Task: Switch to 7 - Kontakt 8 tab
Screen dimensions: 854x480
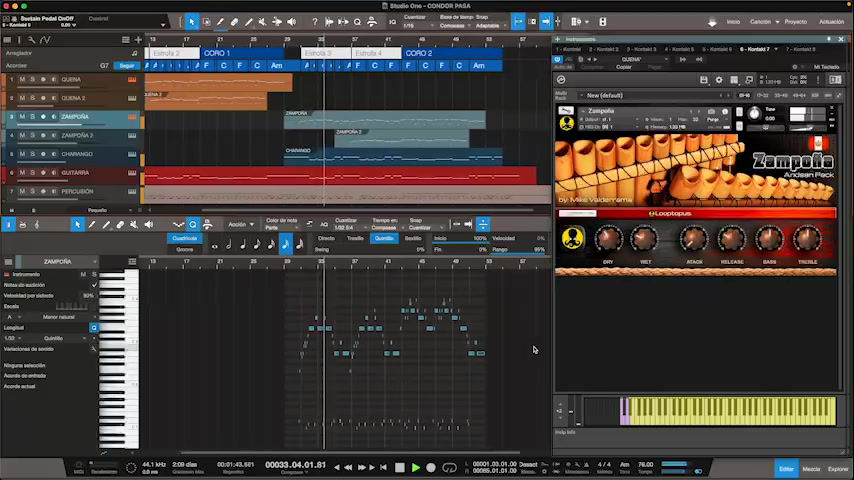Action: coord(800,50)
